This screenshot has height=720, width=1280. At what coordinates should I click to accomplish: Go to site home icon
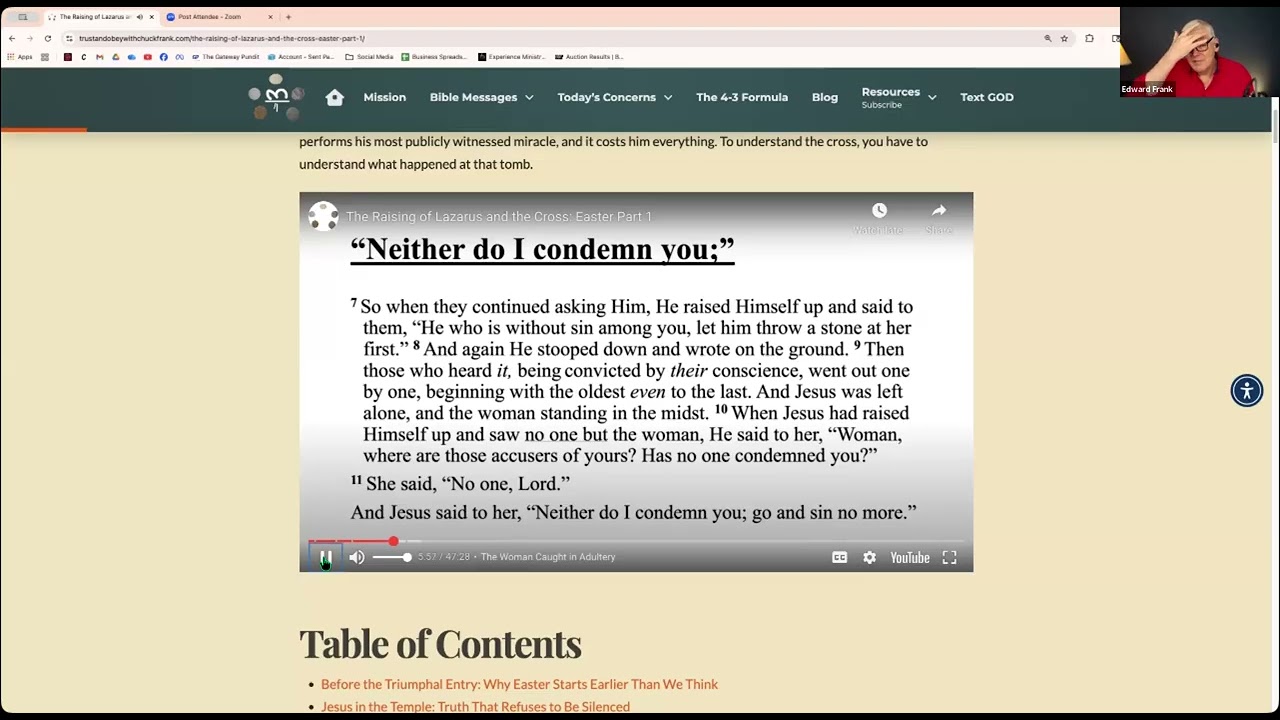335,97
